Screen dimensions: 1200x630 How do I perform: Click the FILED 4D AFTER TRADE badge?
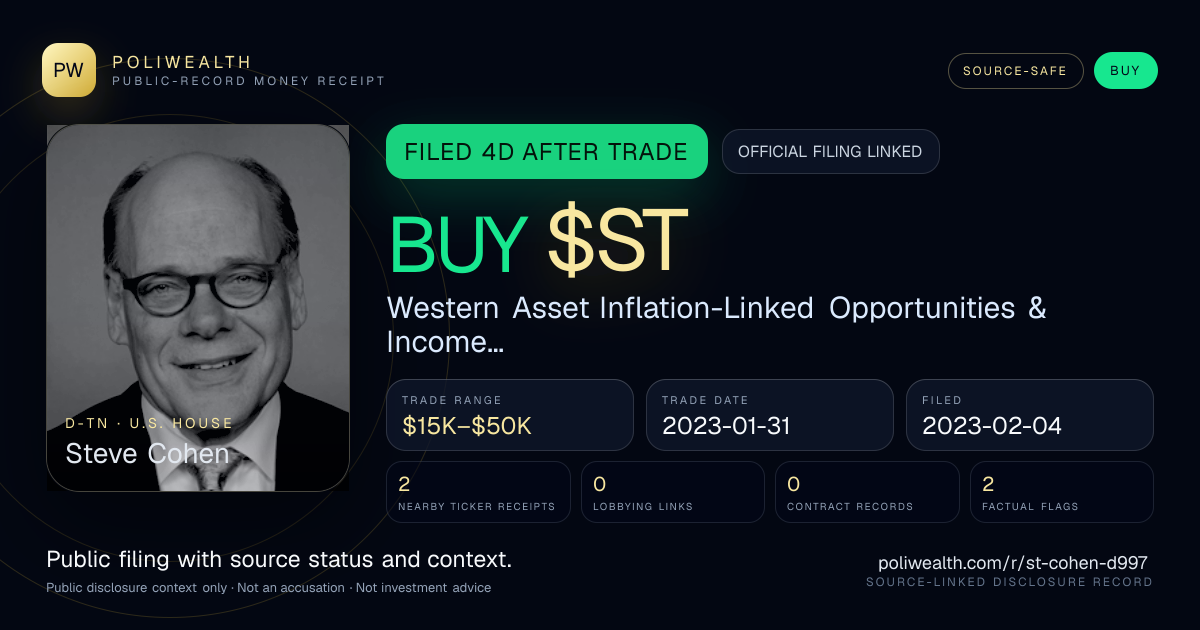[x=546, y=152]
